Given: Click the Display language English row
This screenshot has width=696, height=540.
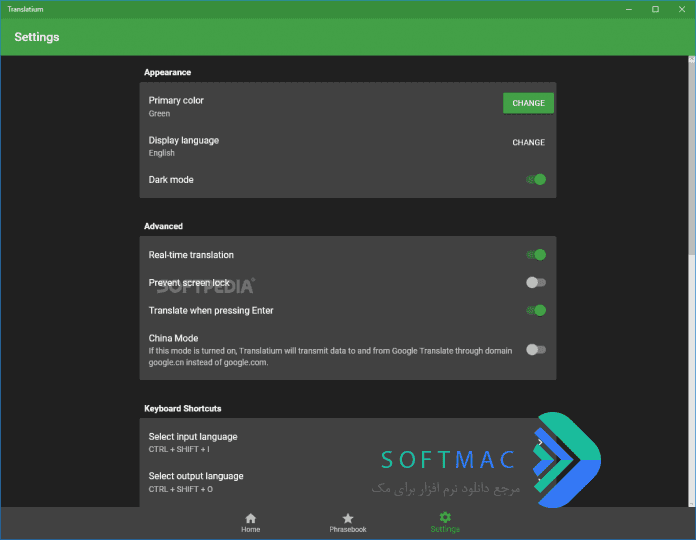Looking at the screenshot, I should click(x=348, y=146).
